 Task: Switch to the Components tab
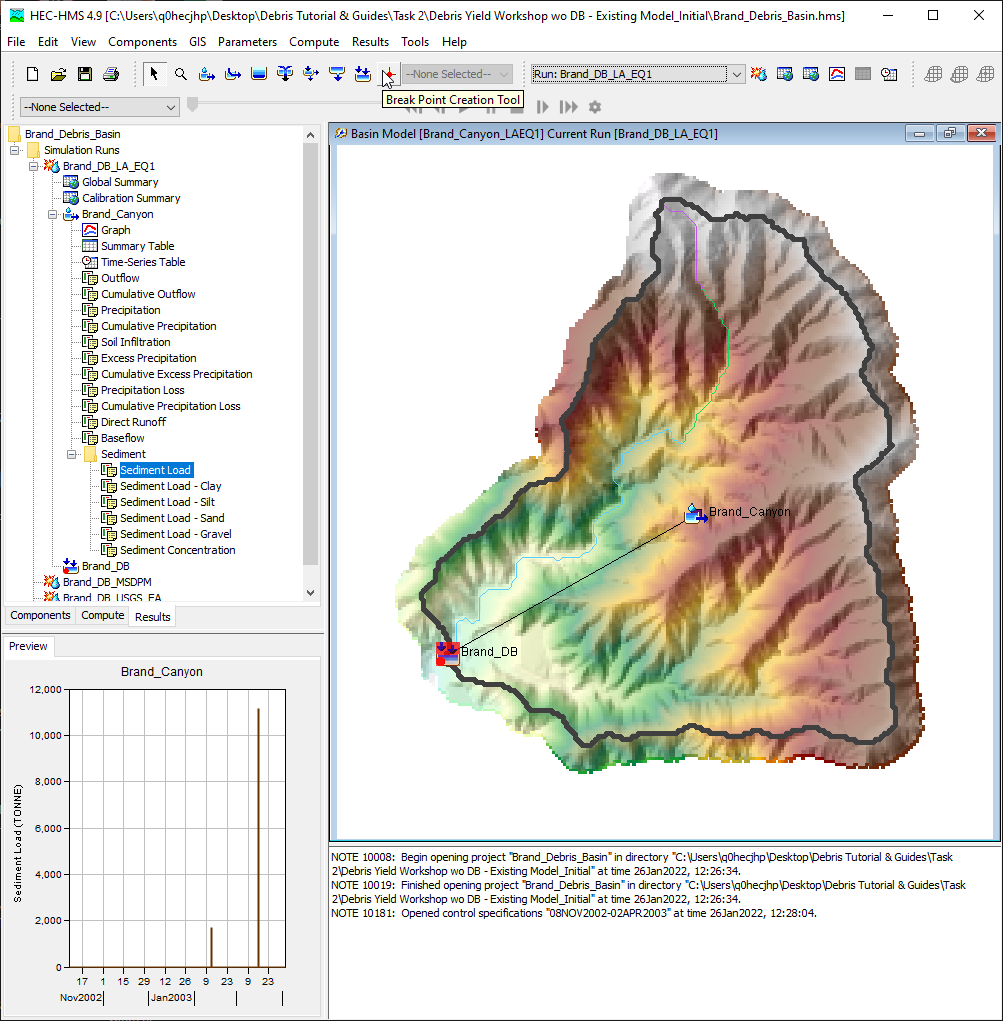[x=40, y=615]
